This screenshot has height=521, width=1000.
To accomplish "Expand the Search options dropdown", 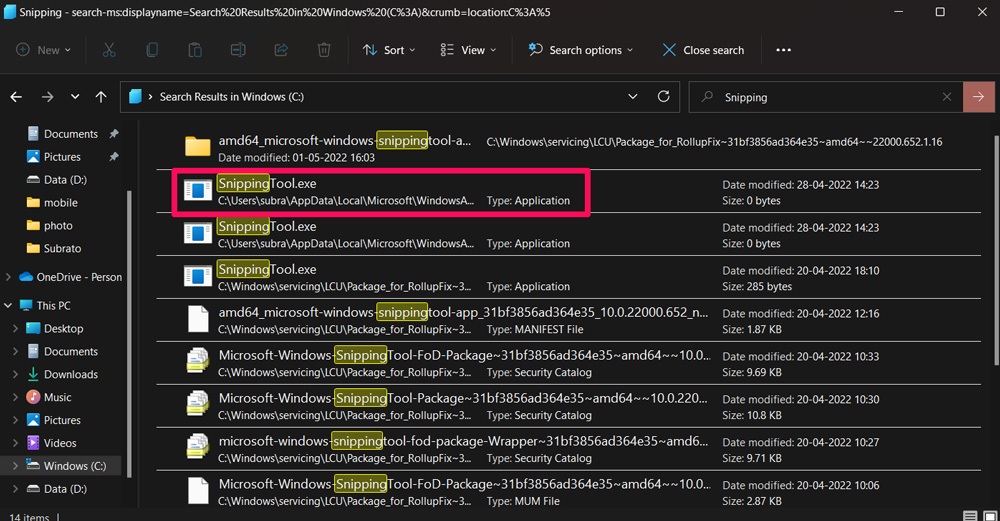I will (x=581, y=50).
